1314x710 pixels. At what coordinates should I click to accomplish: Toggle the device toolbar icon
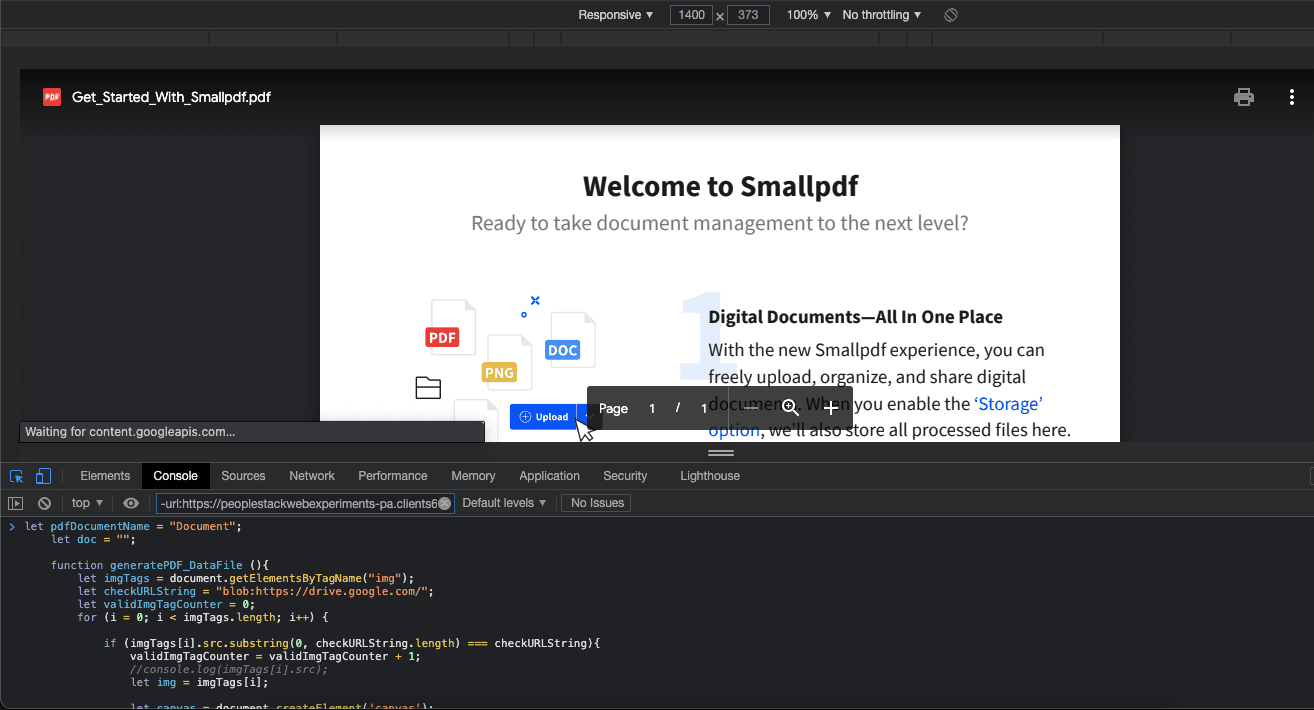[x=43, y=476]
